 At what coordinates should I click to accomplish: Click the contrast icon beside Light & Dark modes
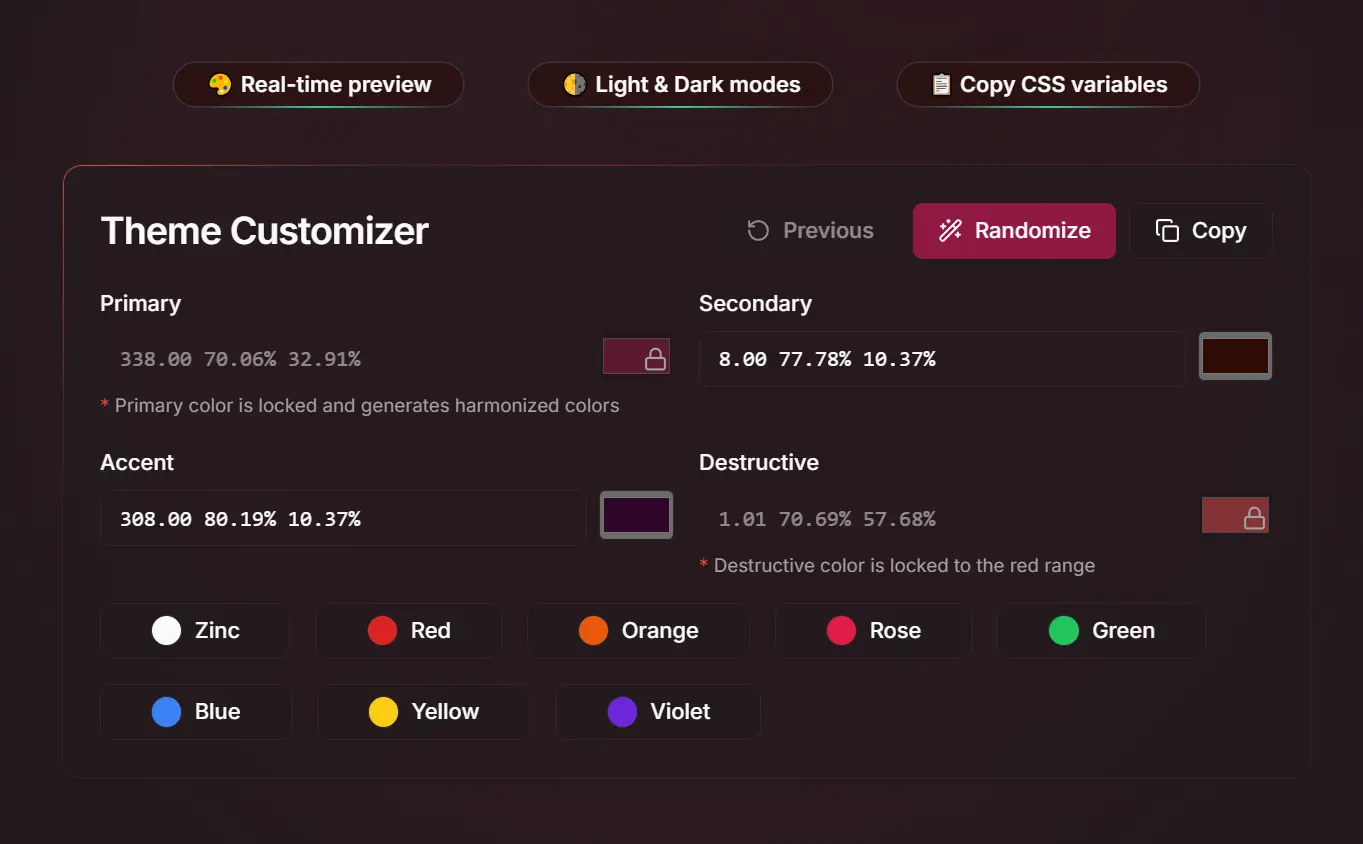point(572,84)
